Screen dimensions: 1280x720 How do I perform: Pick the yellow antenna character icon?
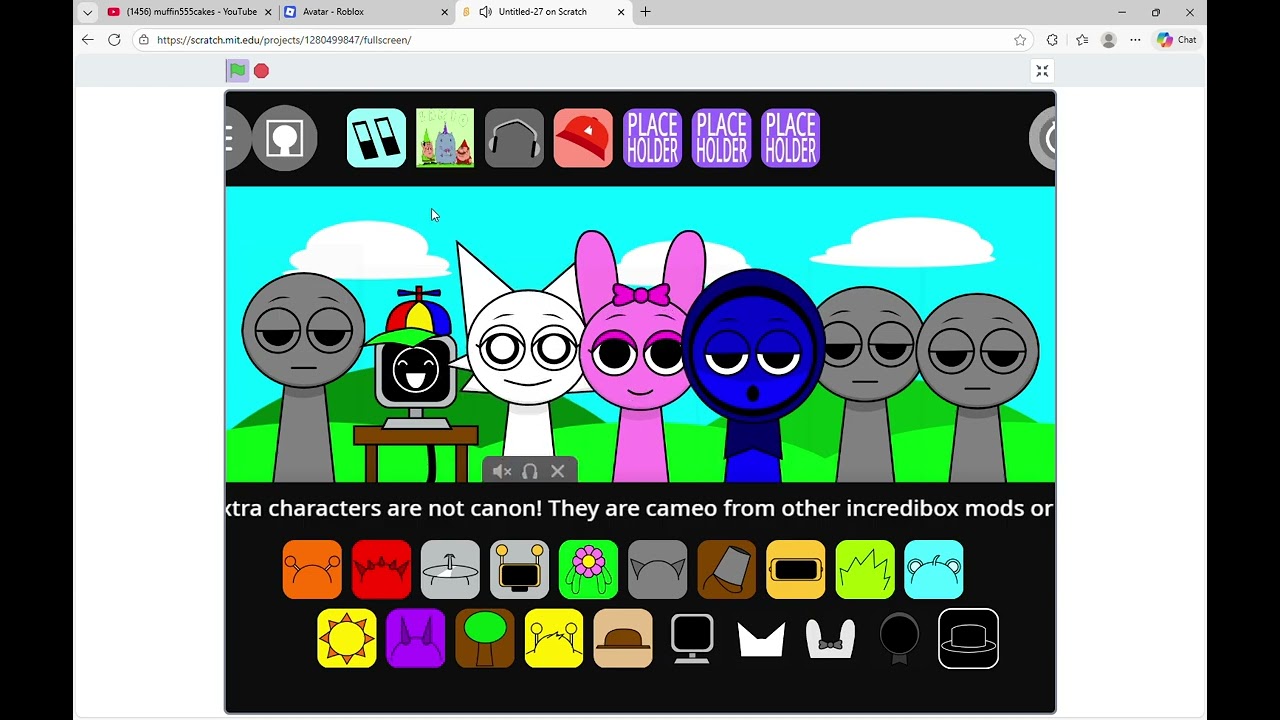pos(554,638)
